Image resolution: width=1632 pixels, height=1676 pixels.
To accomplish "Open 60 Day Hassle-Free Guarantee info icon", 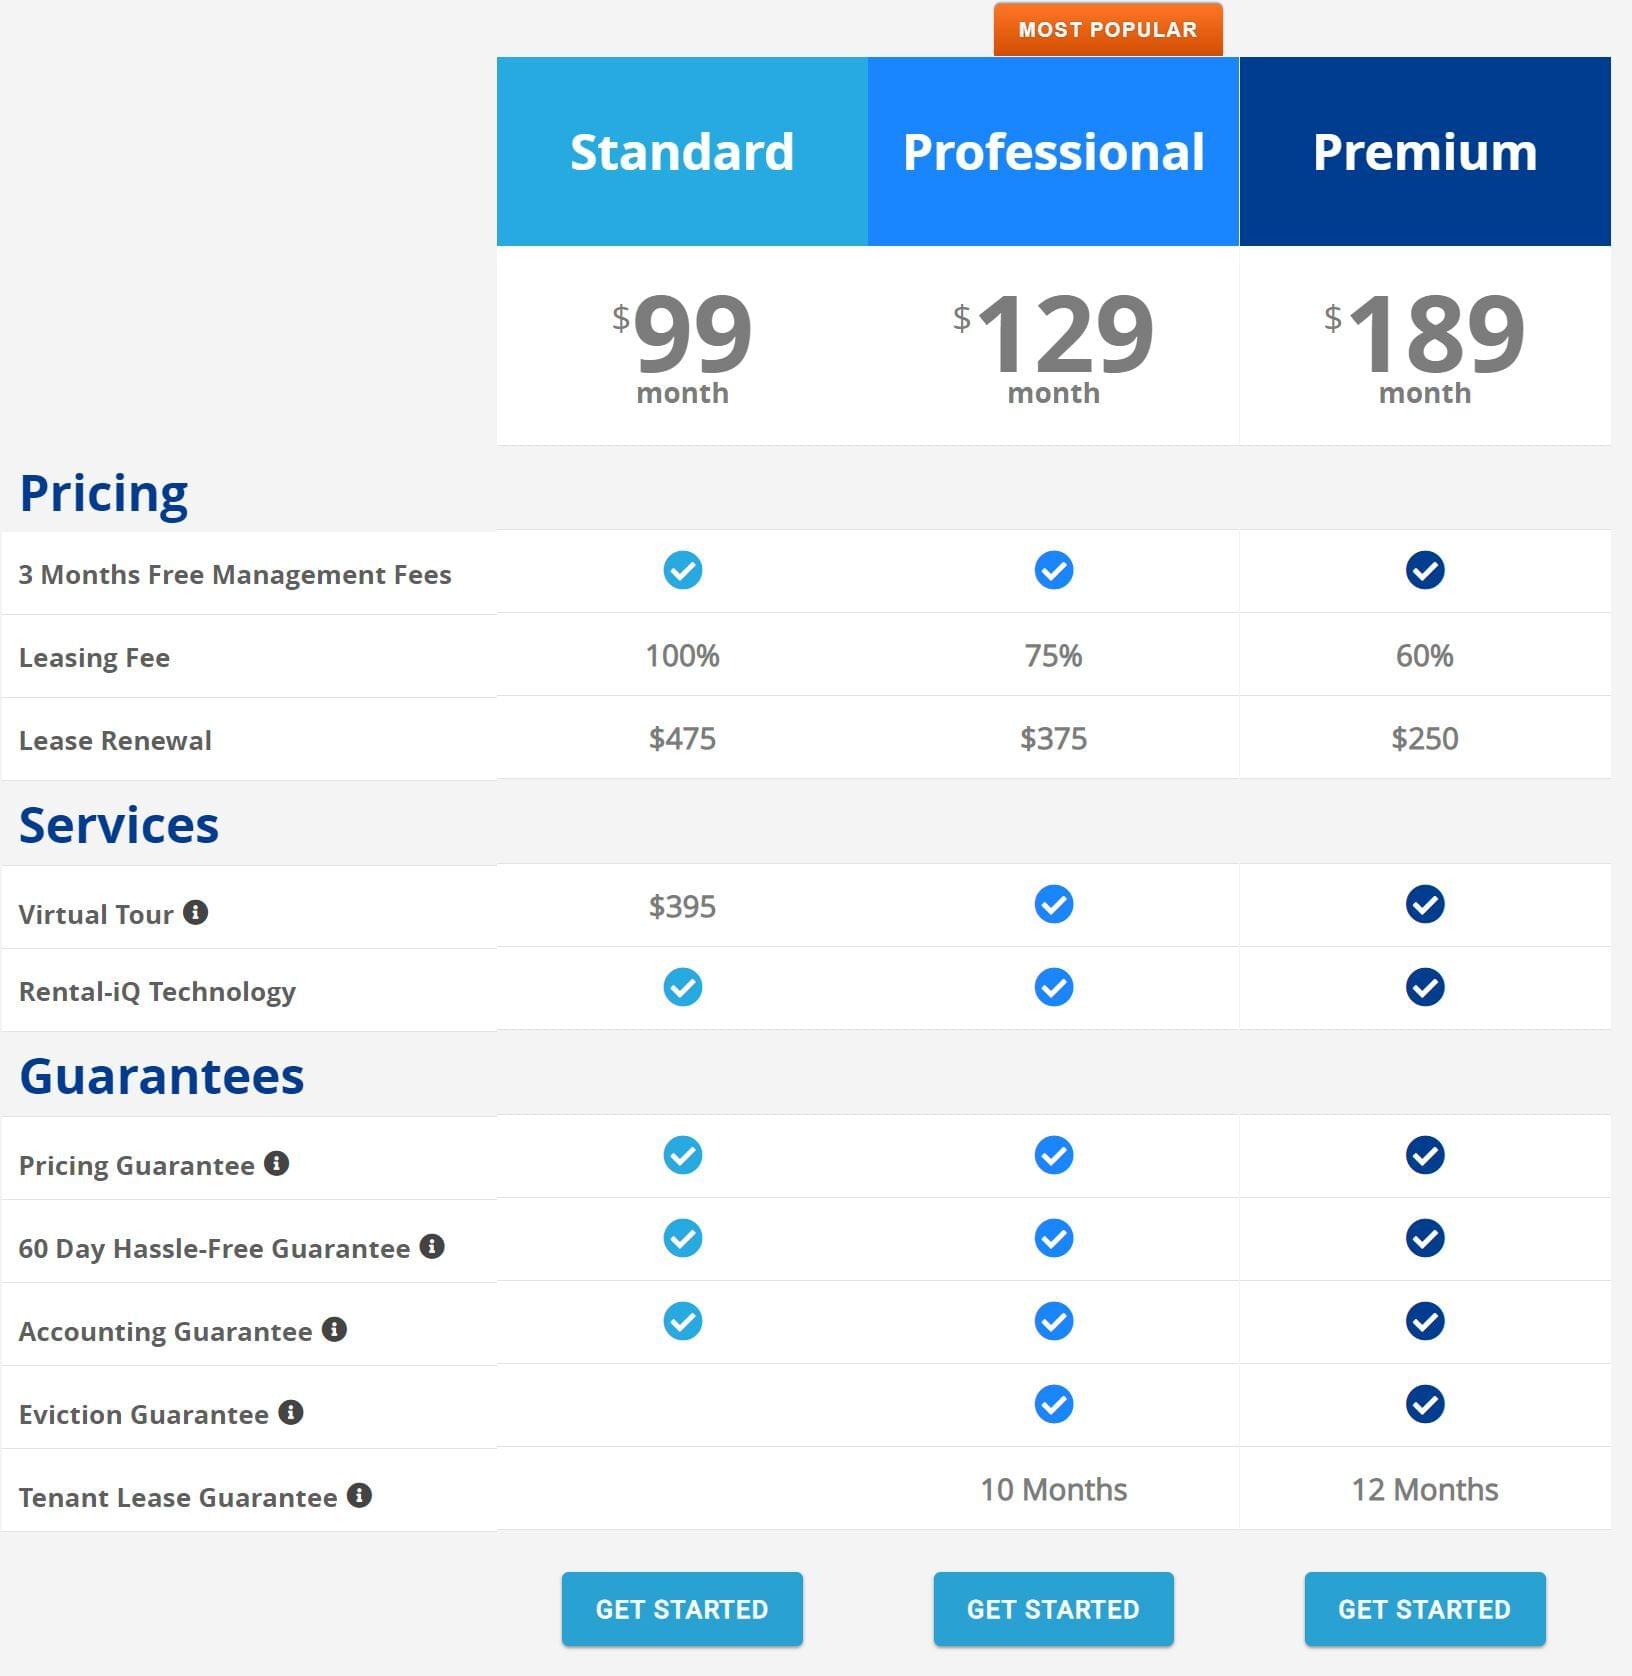I will [x=432, y=1246].
